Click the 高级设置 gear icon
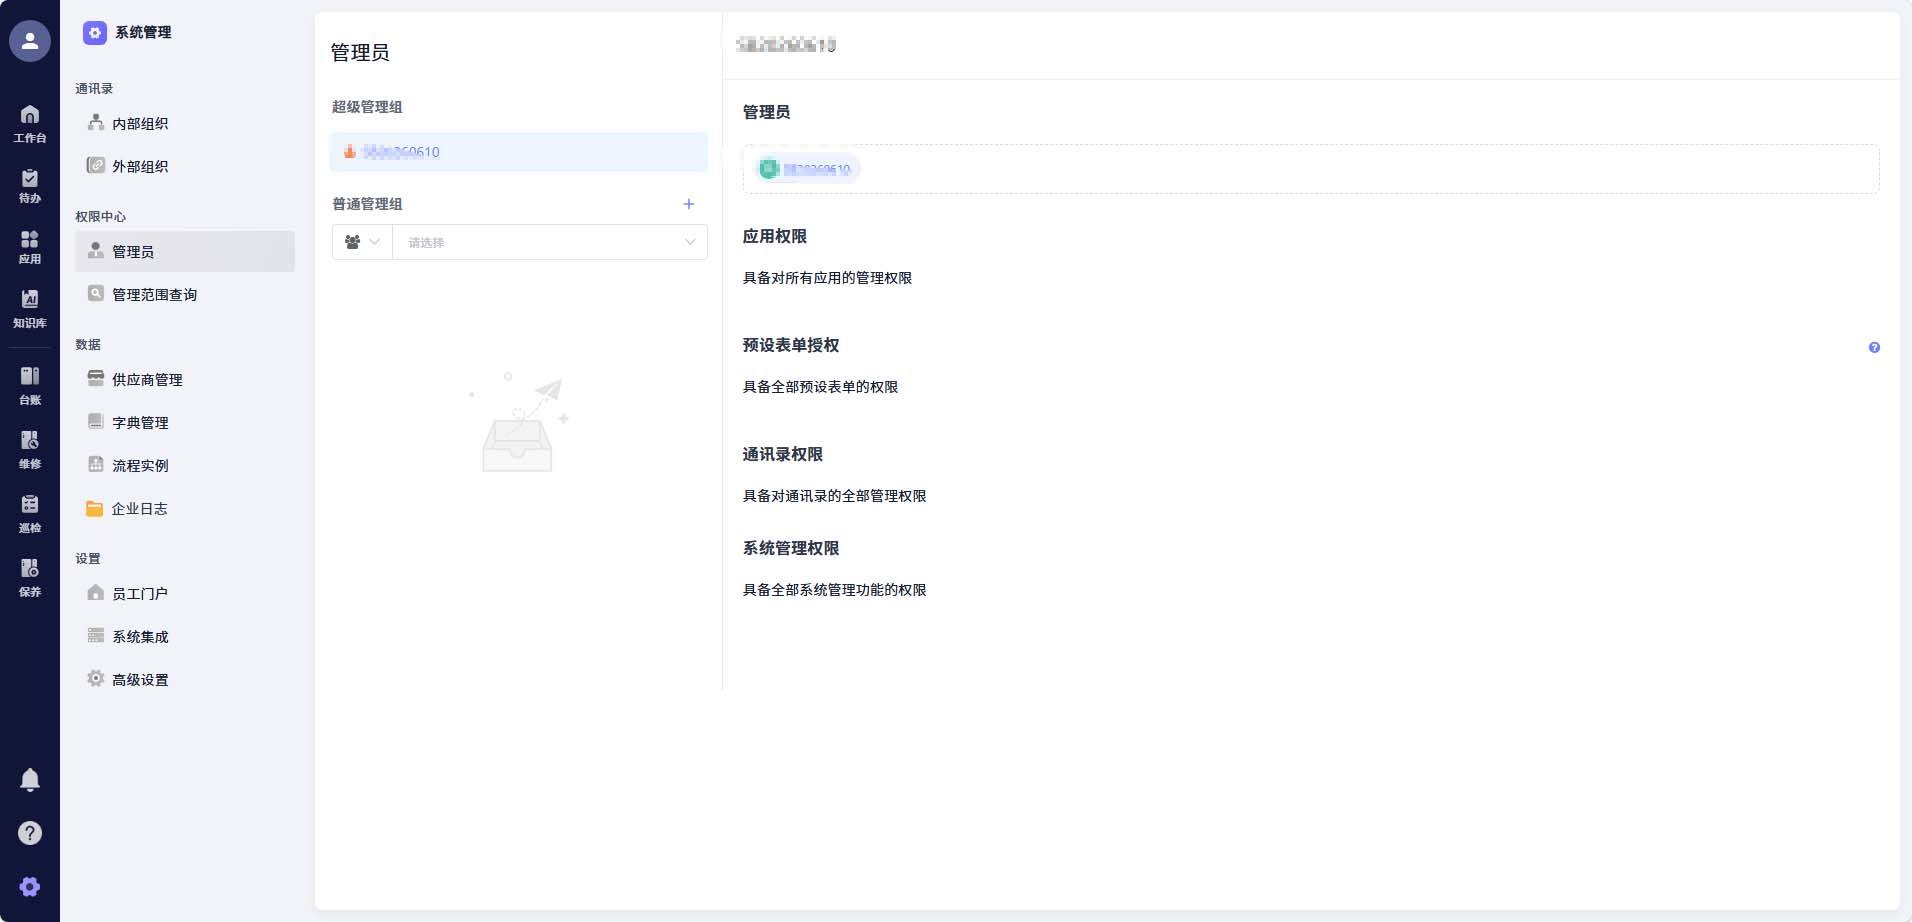This screenshot has width=1912, height=922. (96, 678)
